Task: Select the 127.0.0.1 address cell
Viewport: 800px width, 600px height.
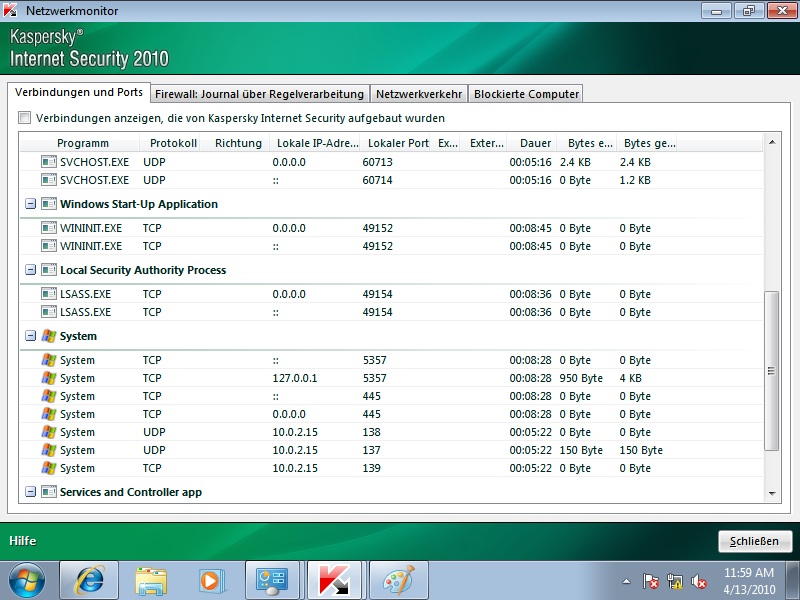Action: click(294, 378)
